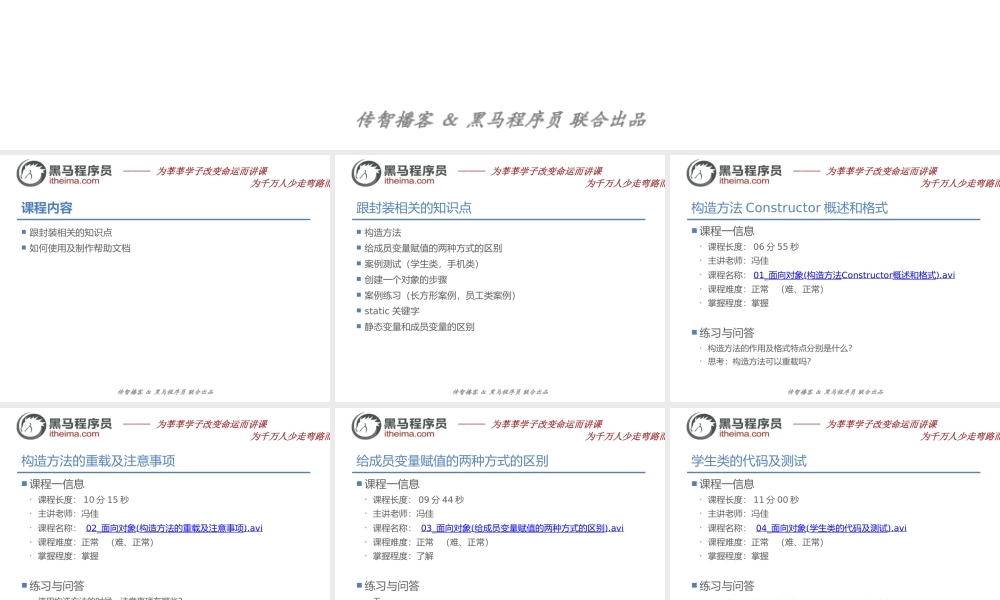Click the footer text on the 跟封装相关的知识点 slide
The width and height of the screenshot is (1000, 600).
point(500,392)
